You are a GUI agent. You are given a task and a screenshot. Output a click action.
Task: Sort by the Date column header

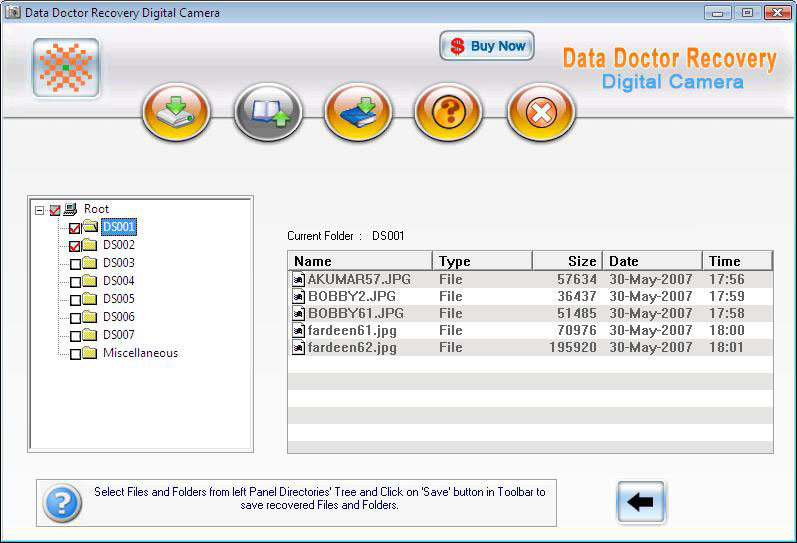click(x=652, y=261)
